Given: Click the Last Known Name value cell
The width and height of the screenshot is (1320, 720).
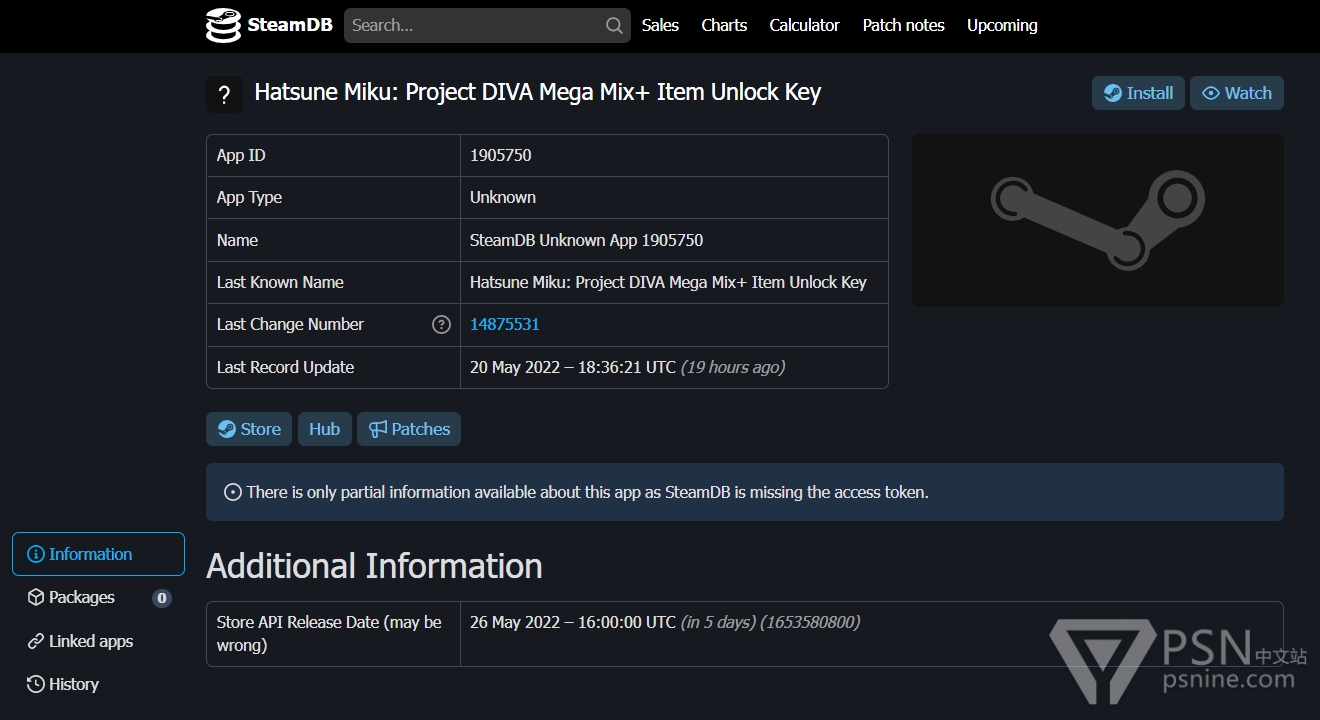Looking at the screenshot, I should 674,282.
